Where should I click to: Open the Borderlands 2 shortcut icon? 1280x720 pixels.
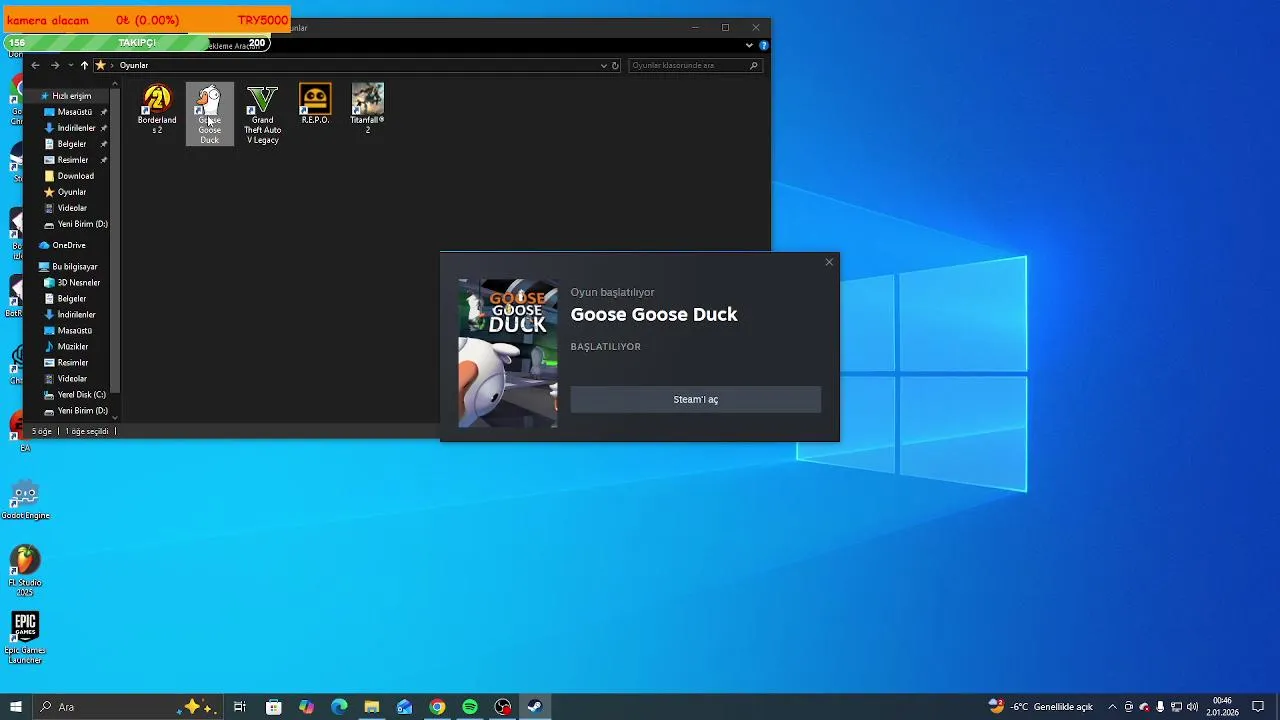157,109
